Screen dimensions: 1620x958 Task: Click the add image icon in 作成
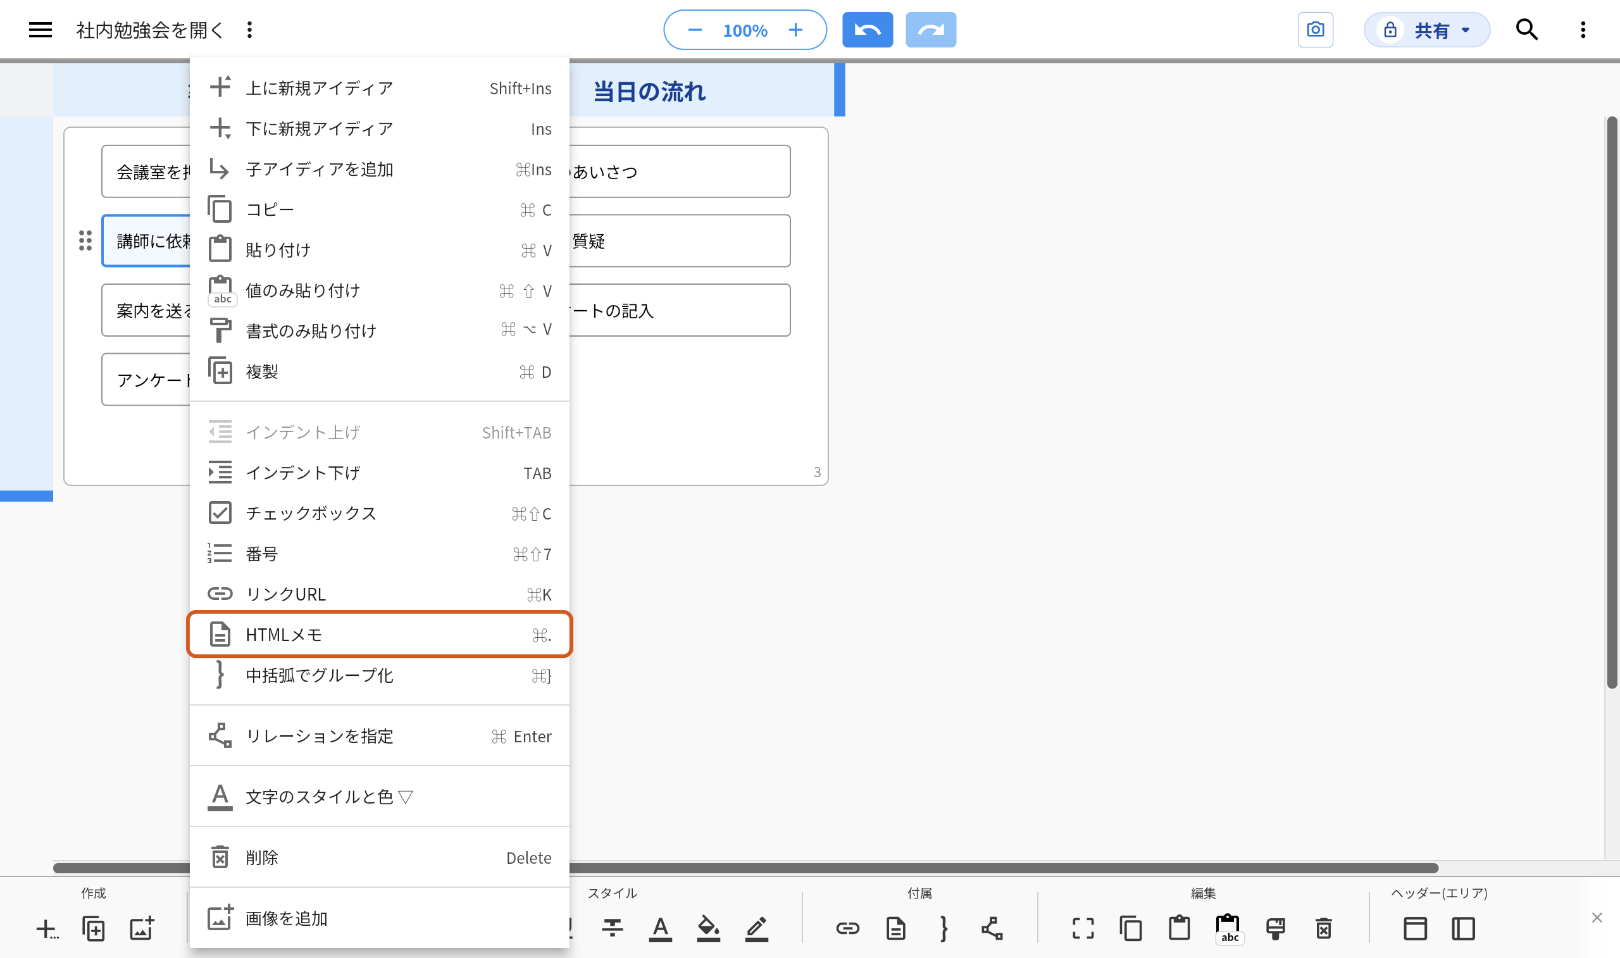142,929
